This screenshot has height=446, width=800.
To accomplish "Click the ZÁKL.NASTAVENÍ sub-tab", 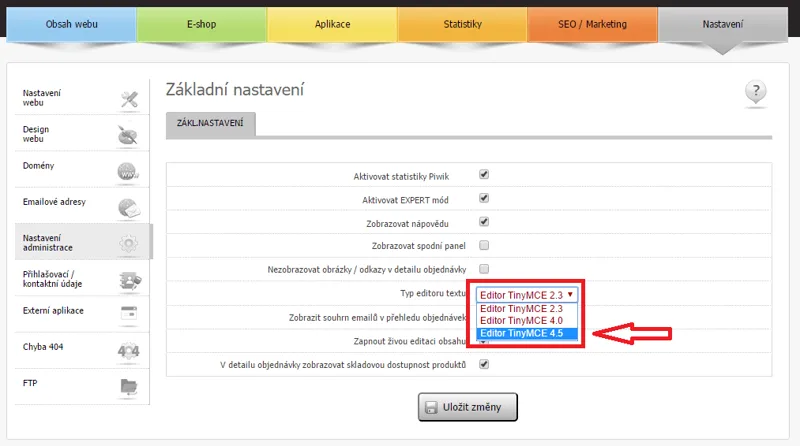I will [210, 123].
